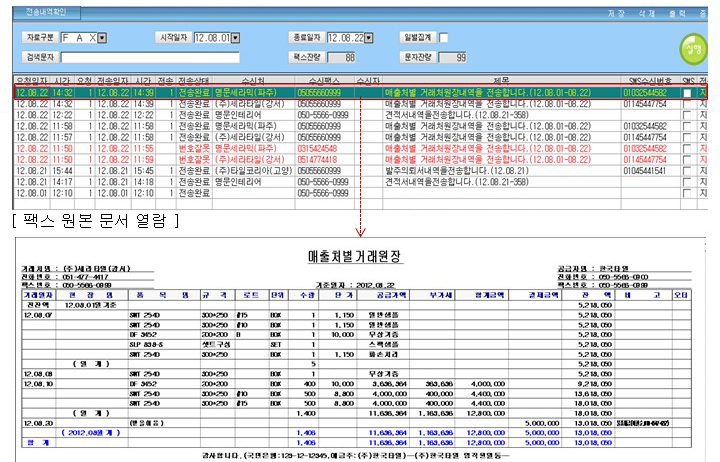Screen dimensions: 720x462
Task: Select fax number 050-5566-0999 in 12.08.01 row
Action: (x=323, y=193)
